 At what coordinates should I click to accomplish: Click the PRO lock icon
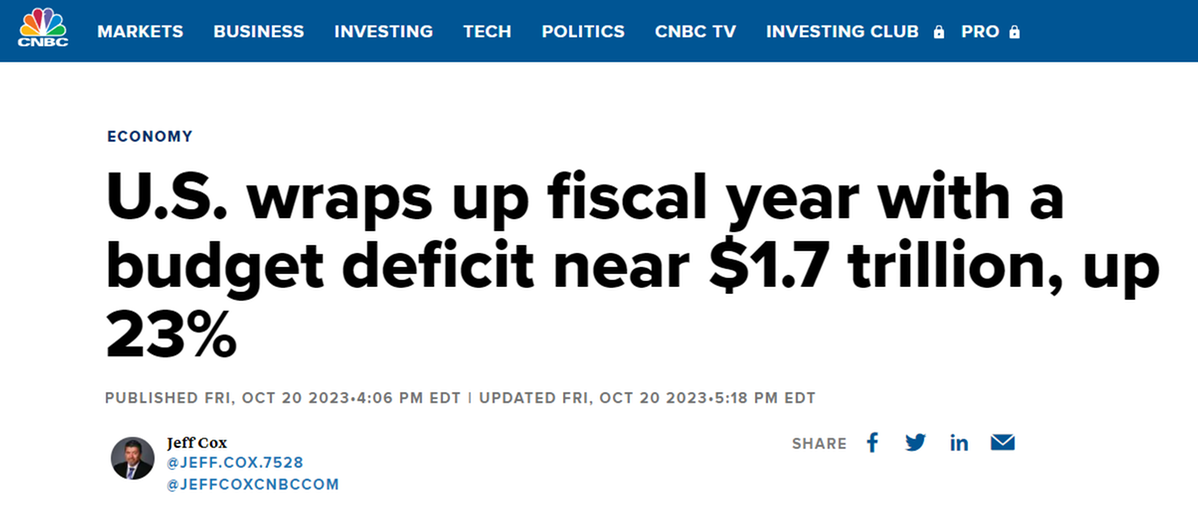[x=1015, y=32]
